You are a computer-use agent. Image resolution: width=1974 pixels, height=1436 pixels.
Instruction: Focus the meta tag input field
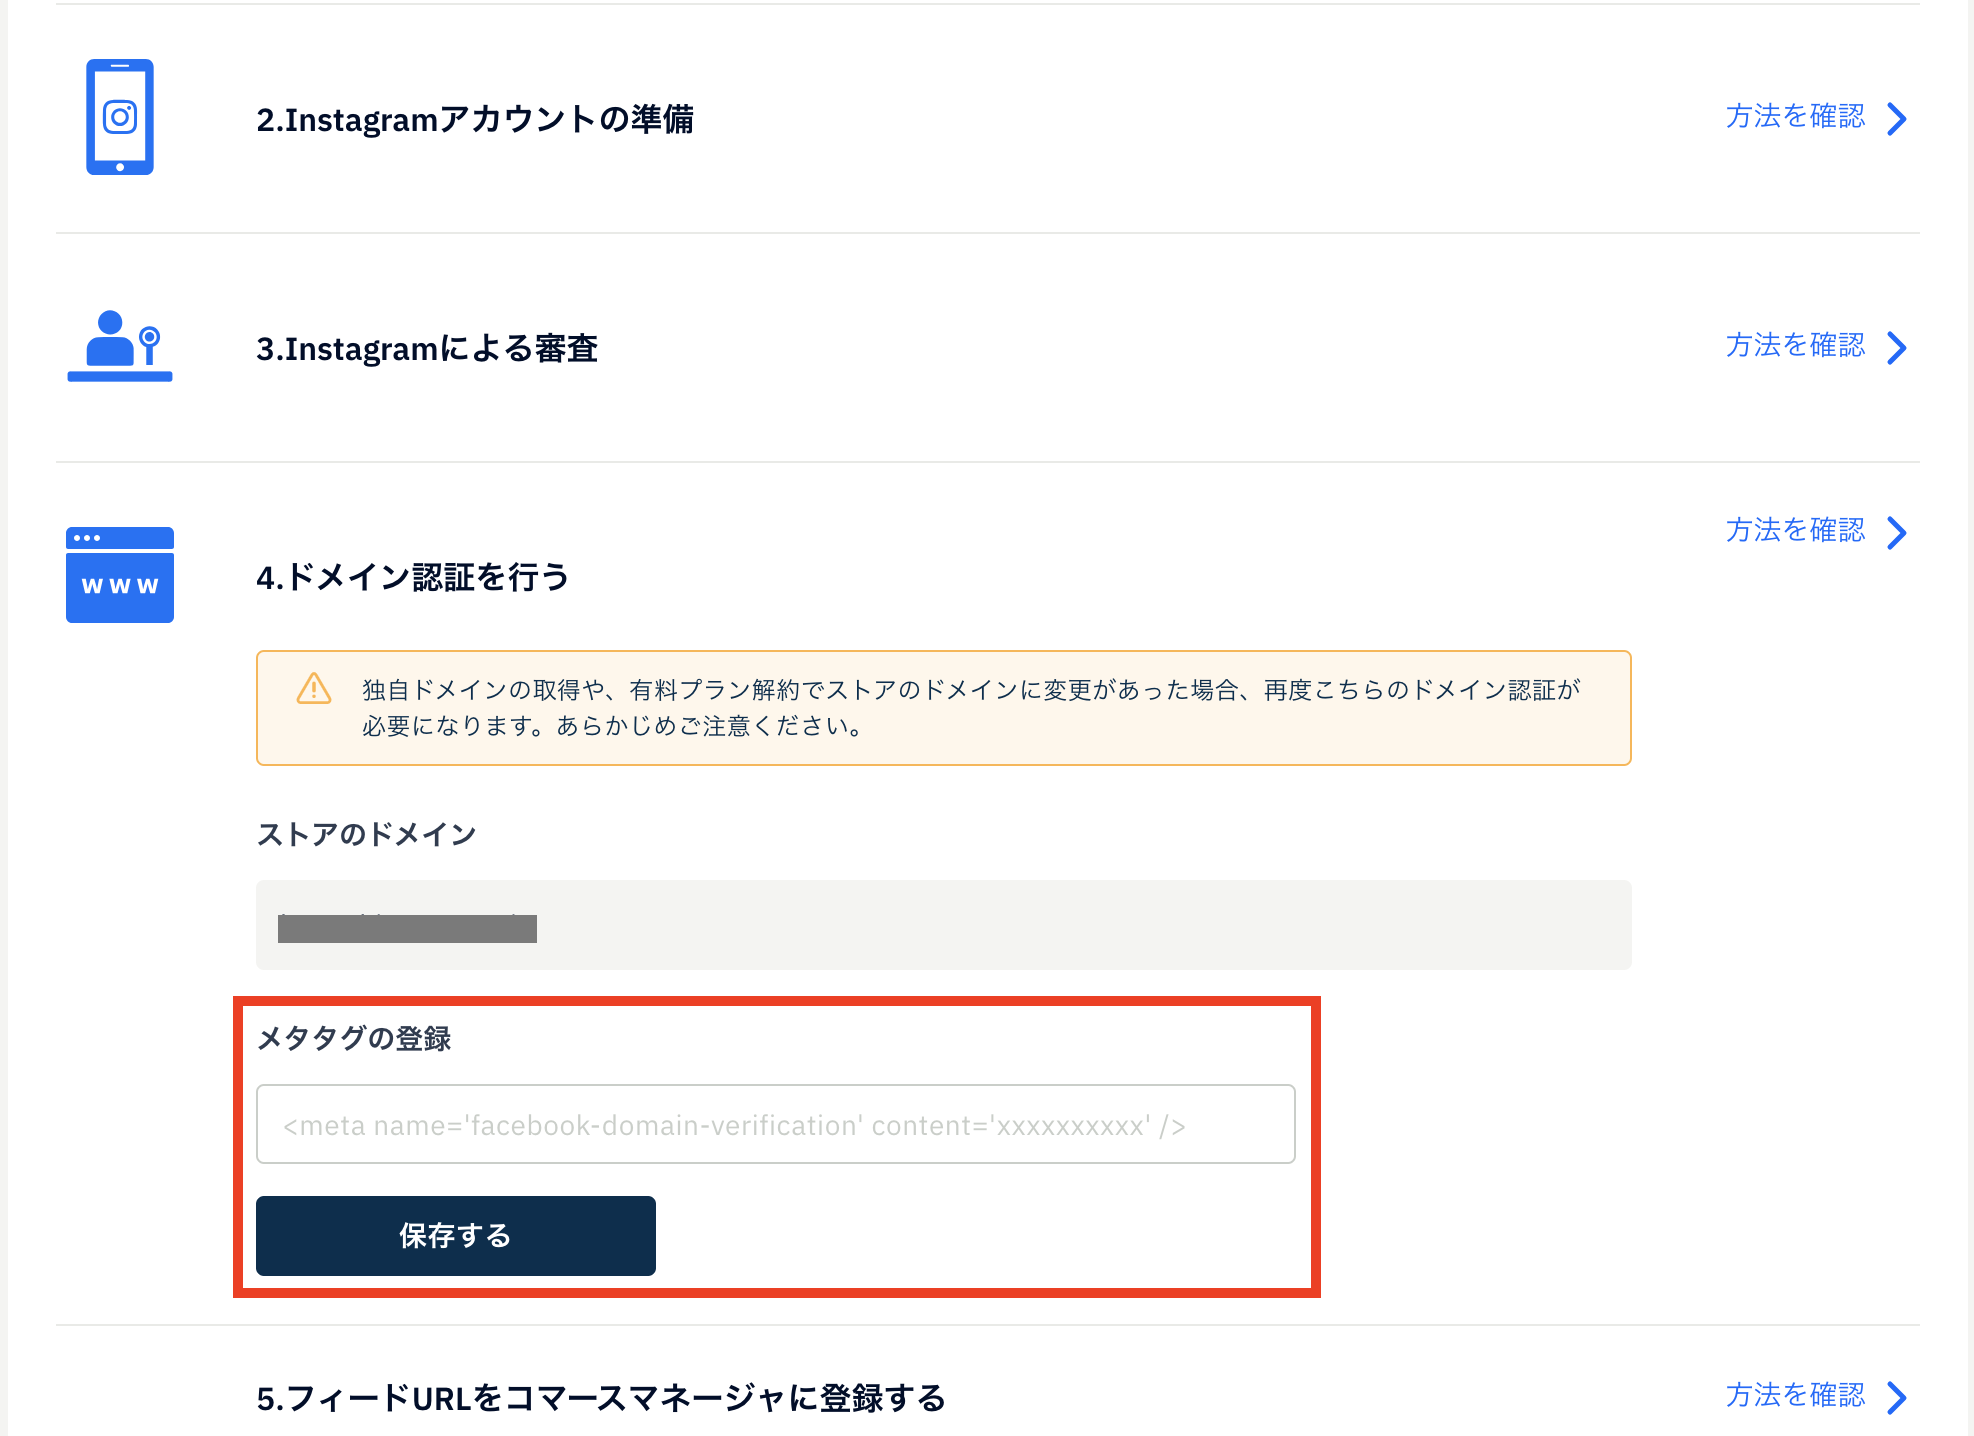click(776, 1124)
